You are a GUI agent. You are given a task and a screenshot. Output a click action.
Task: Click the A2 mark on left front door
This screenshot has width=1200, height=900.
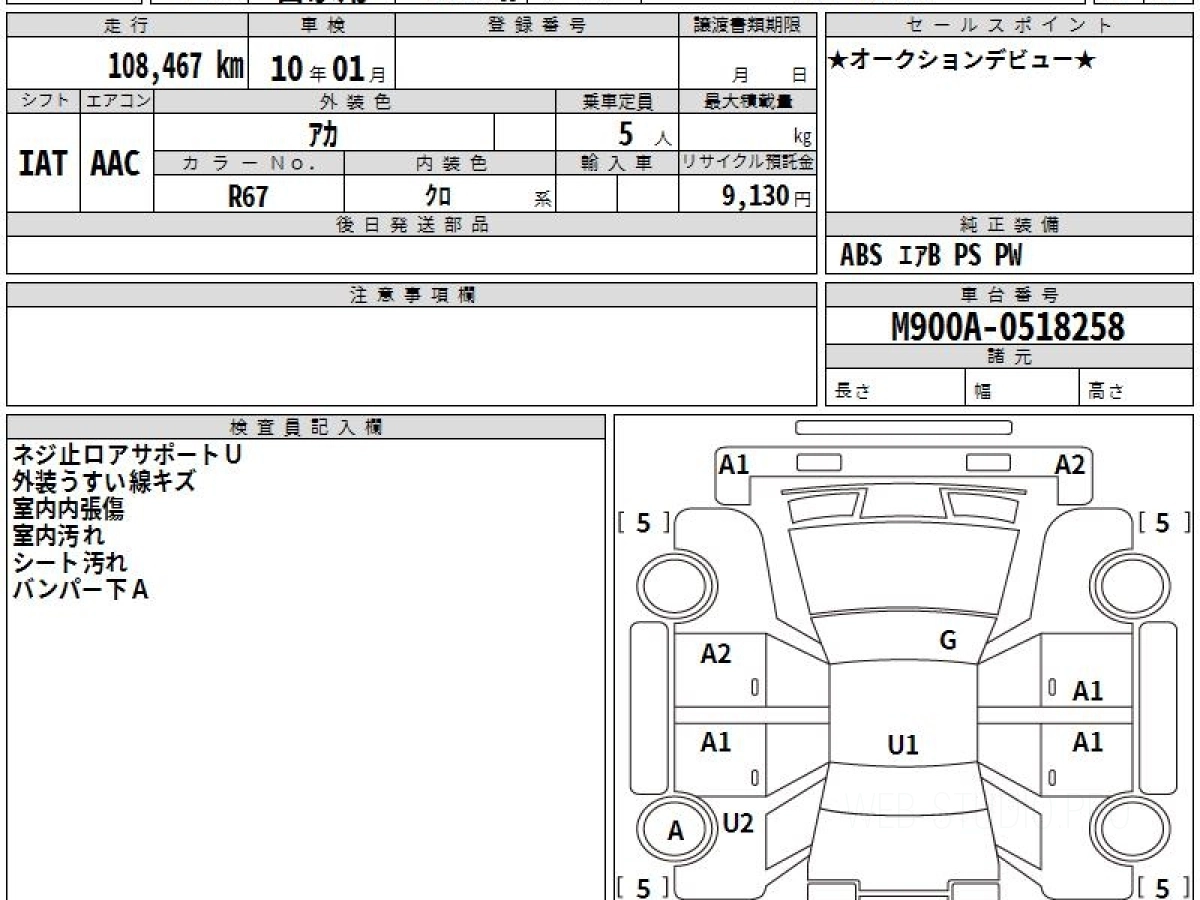(716, 654)
